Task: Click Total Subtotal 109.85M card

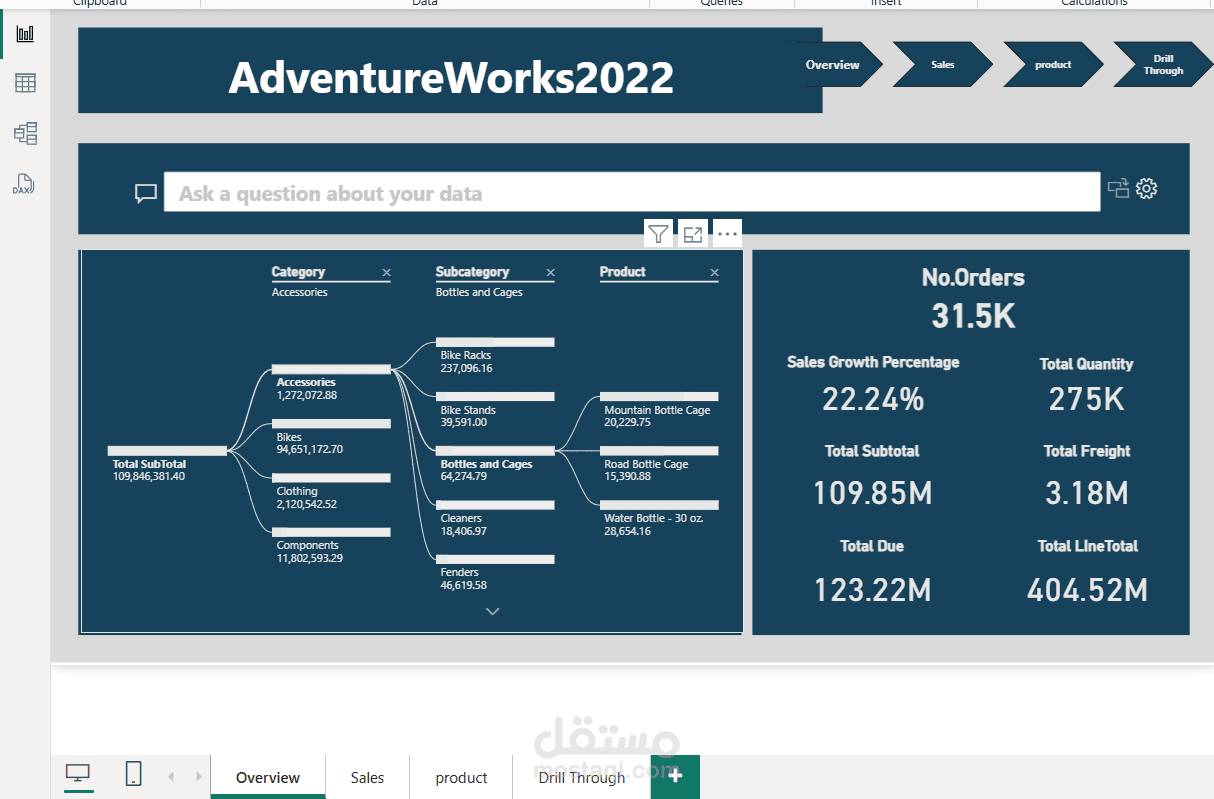Action: click(x=872, y=476)
